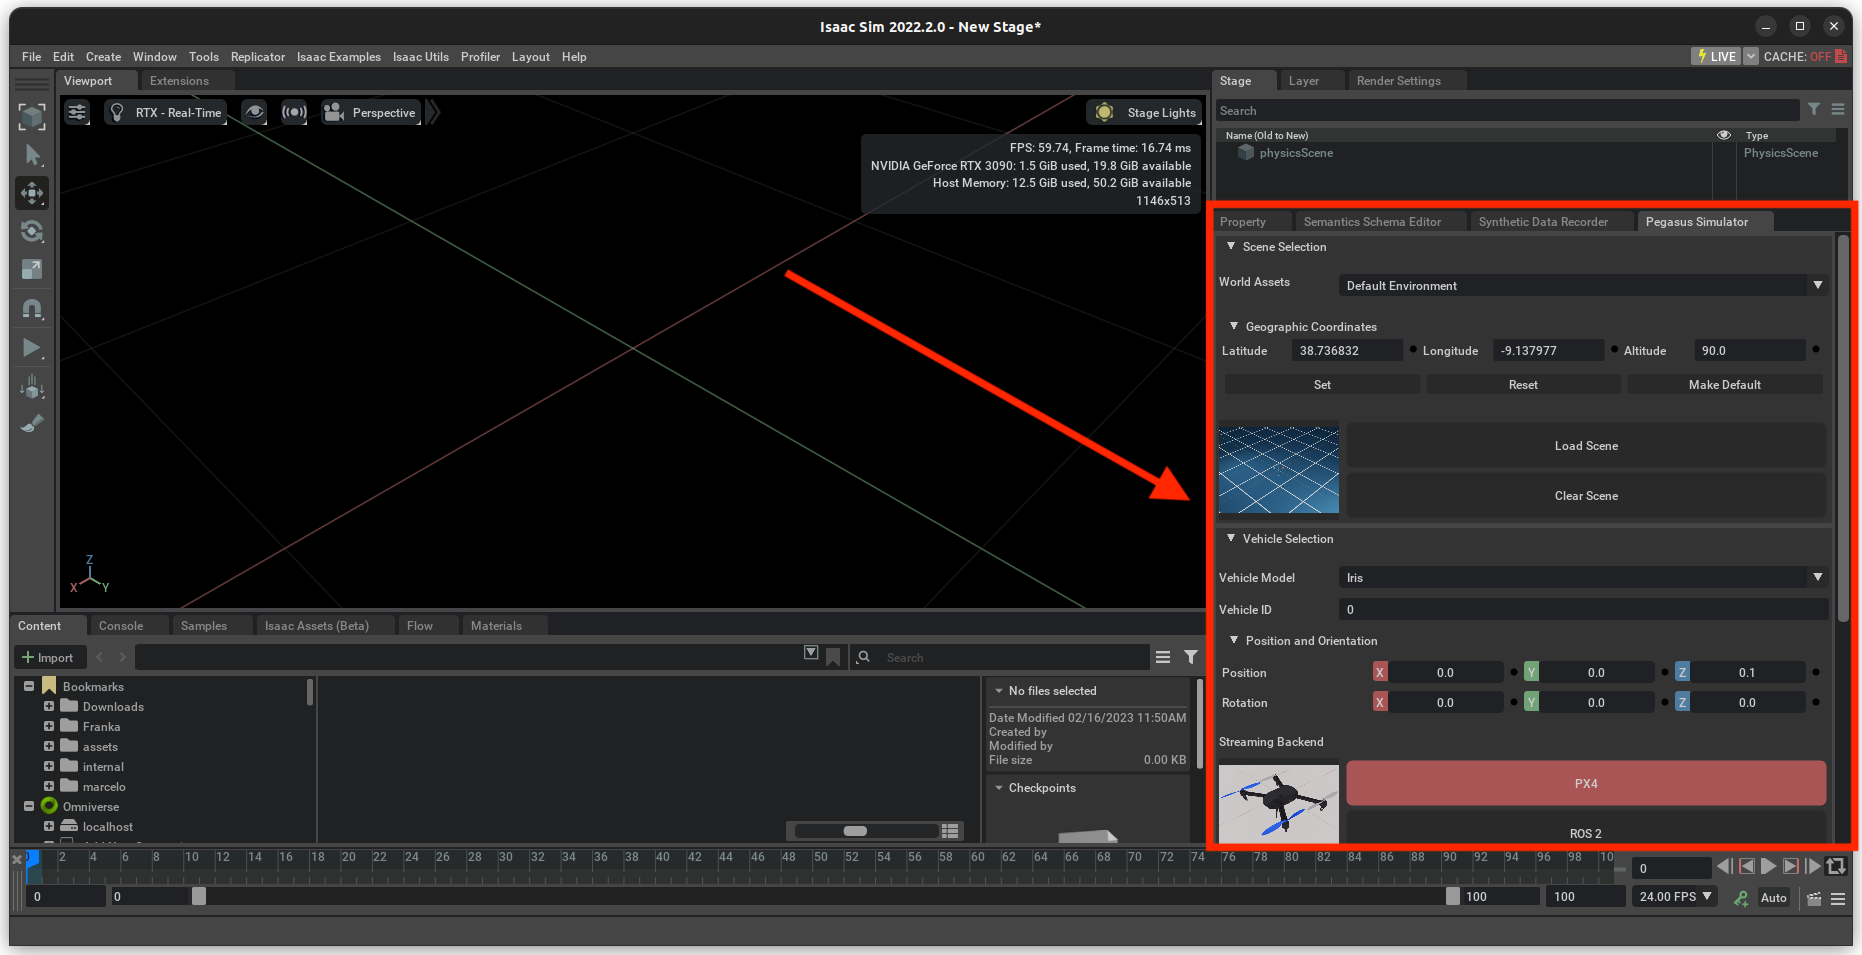Open the Replicator menu
The height and width of the screenshot is (955, 1862).
pos(258,56)
